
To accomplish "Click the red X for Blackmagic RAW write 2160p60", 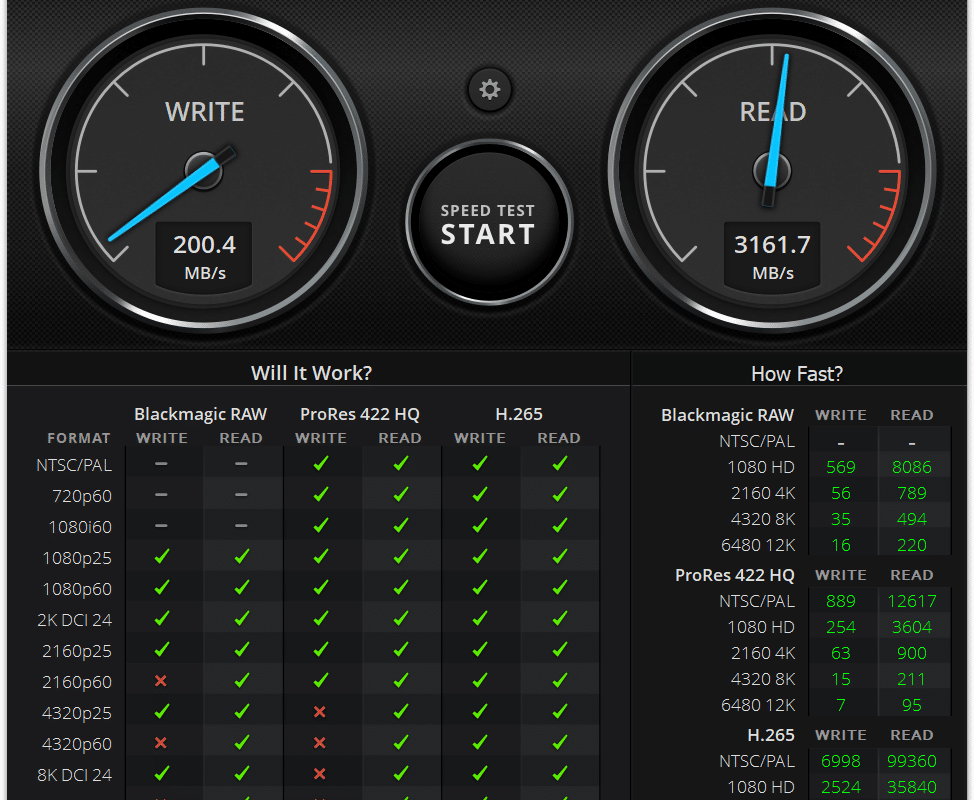I will click(161, 681).
